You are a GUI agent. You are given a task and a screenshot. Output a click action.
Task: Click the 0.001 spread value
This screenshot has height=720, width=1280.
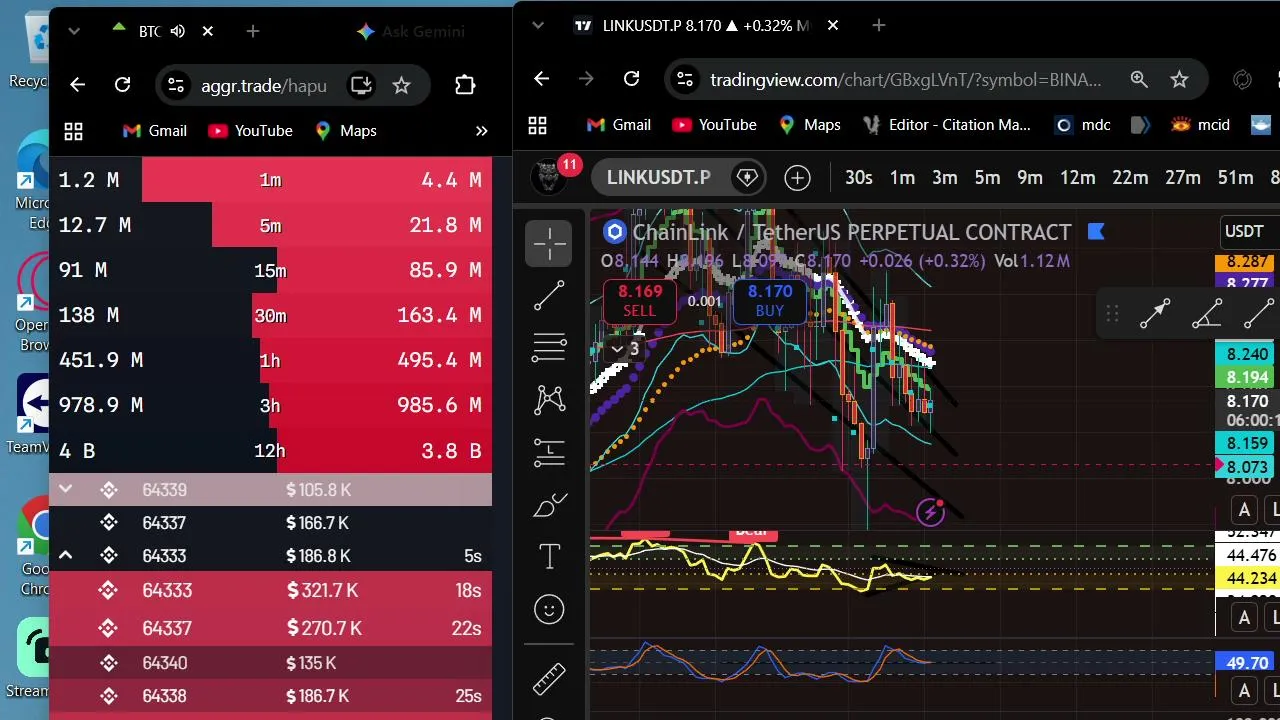point(705,301)
